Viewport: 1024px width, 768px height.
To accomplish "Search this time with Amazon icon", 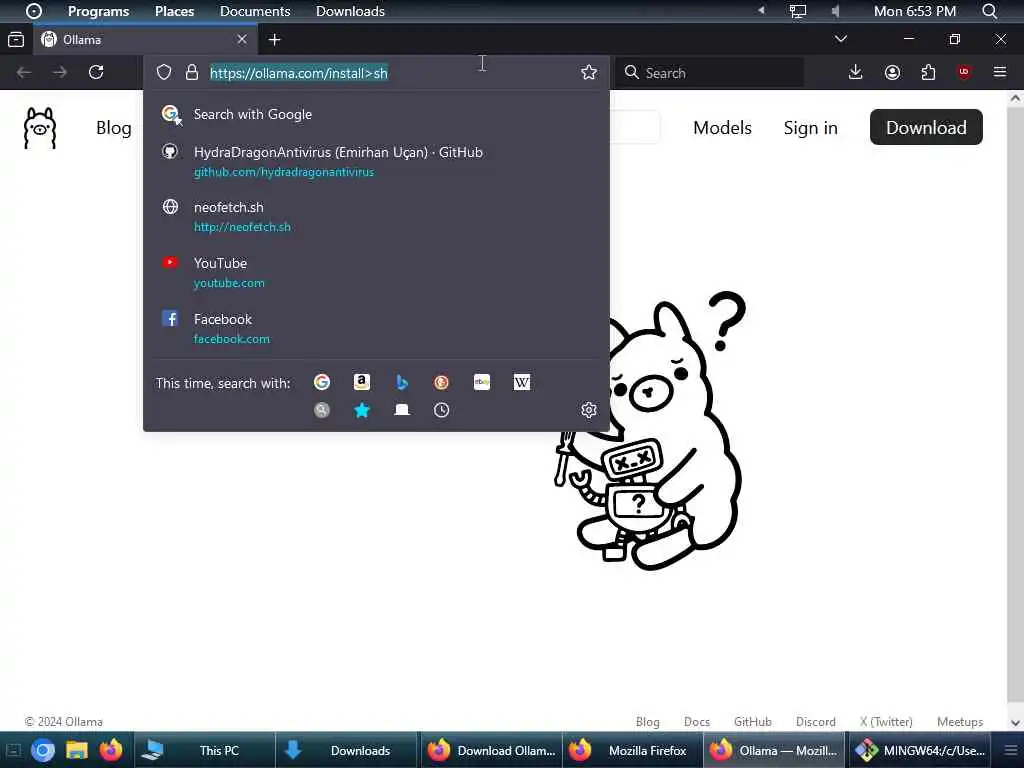I will pos(361,382).
